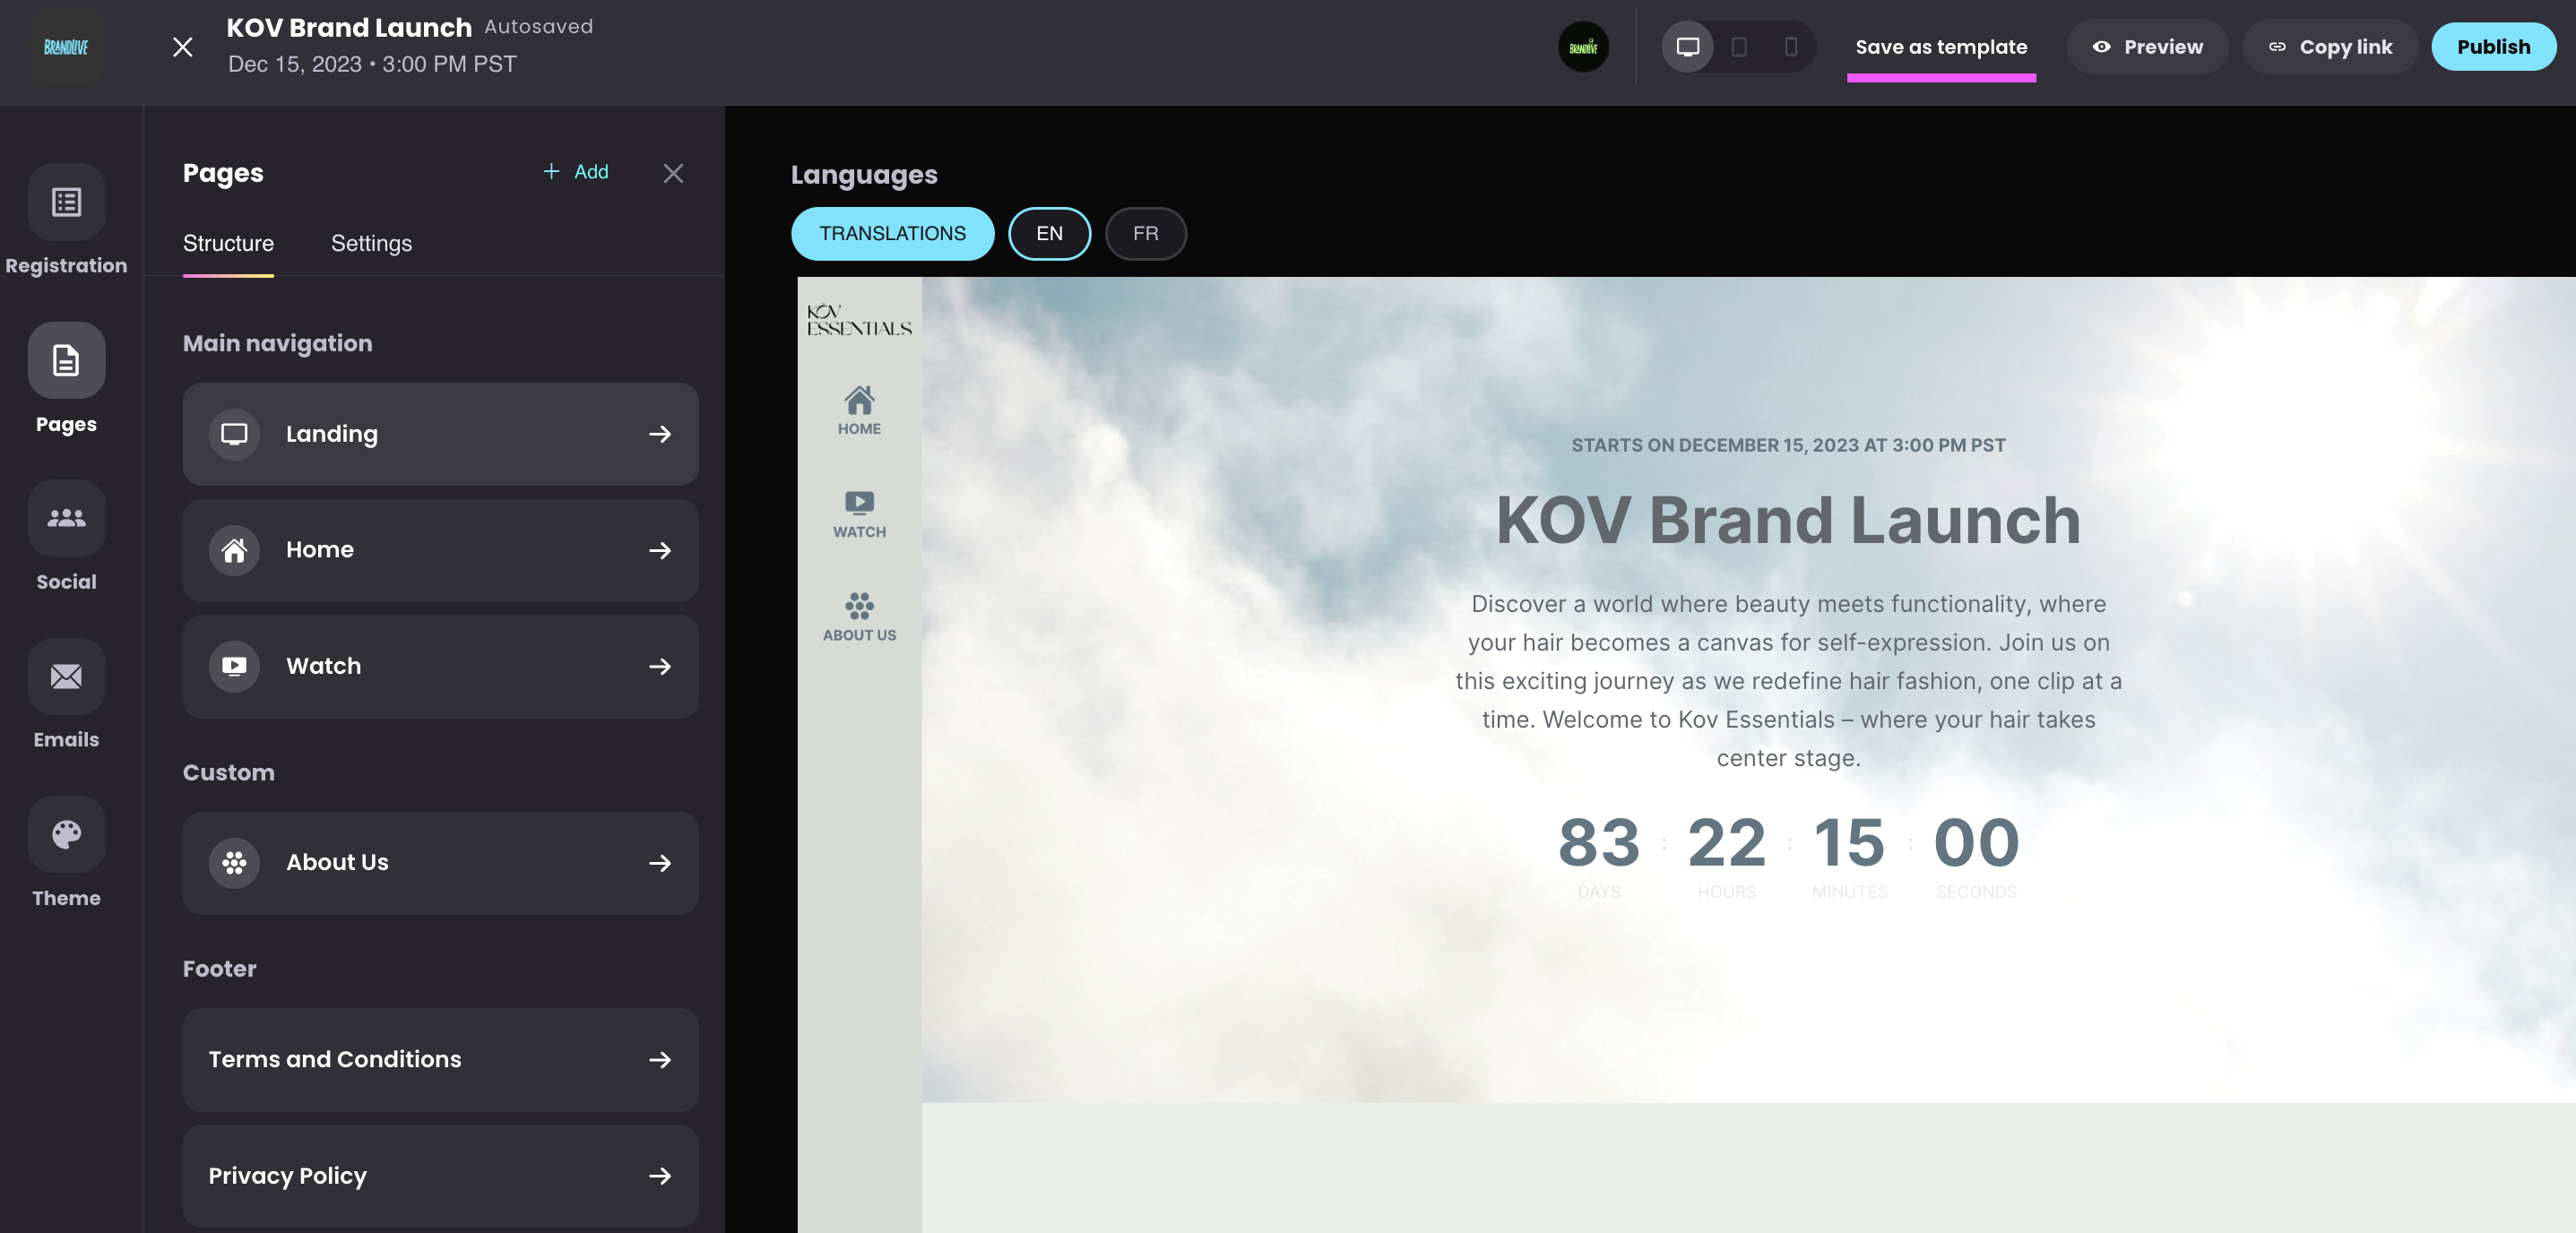The image size is (2576, 1233).
Task: Click the Discover a world description paragraph
Action: pyautogui.click(x=1788, y=681)
